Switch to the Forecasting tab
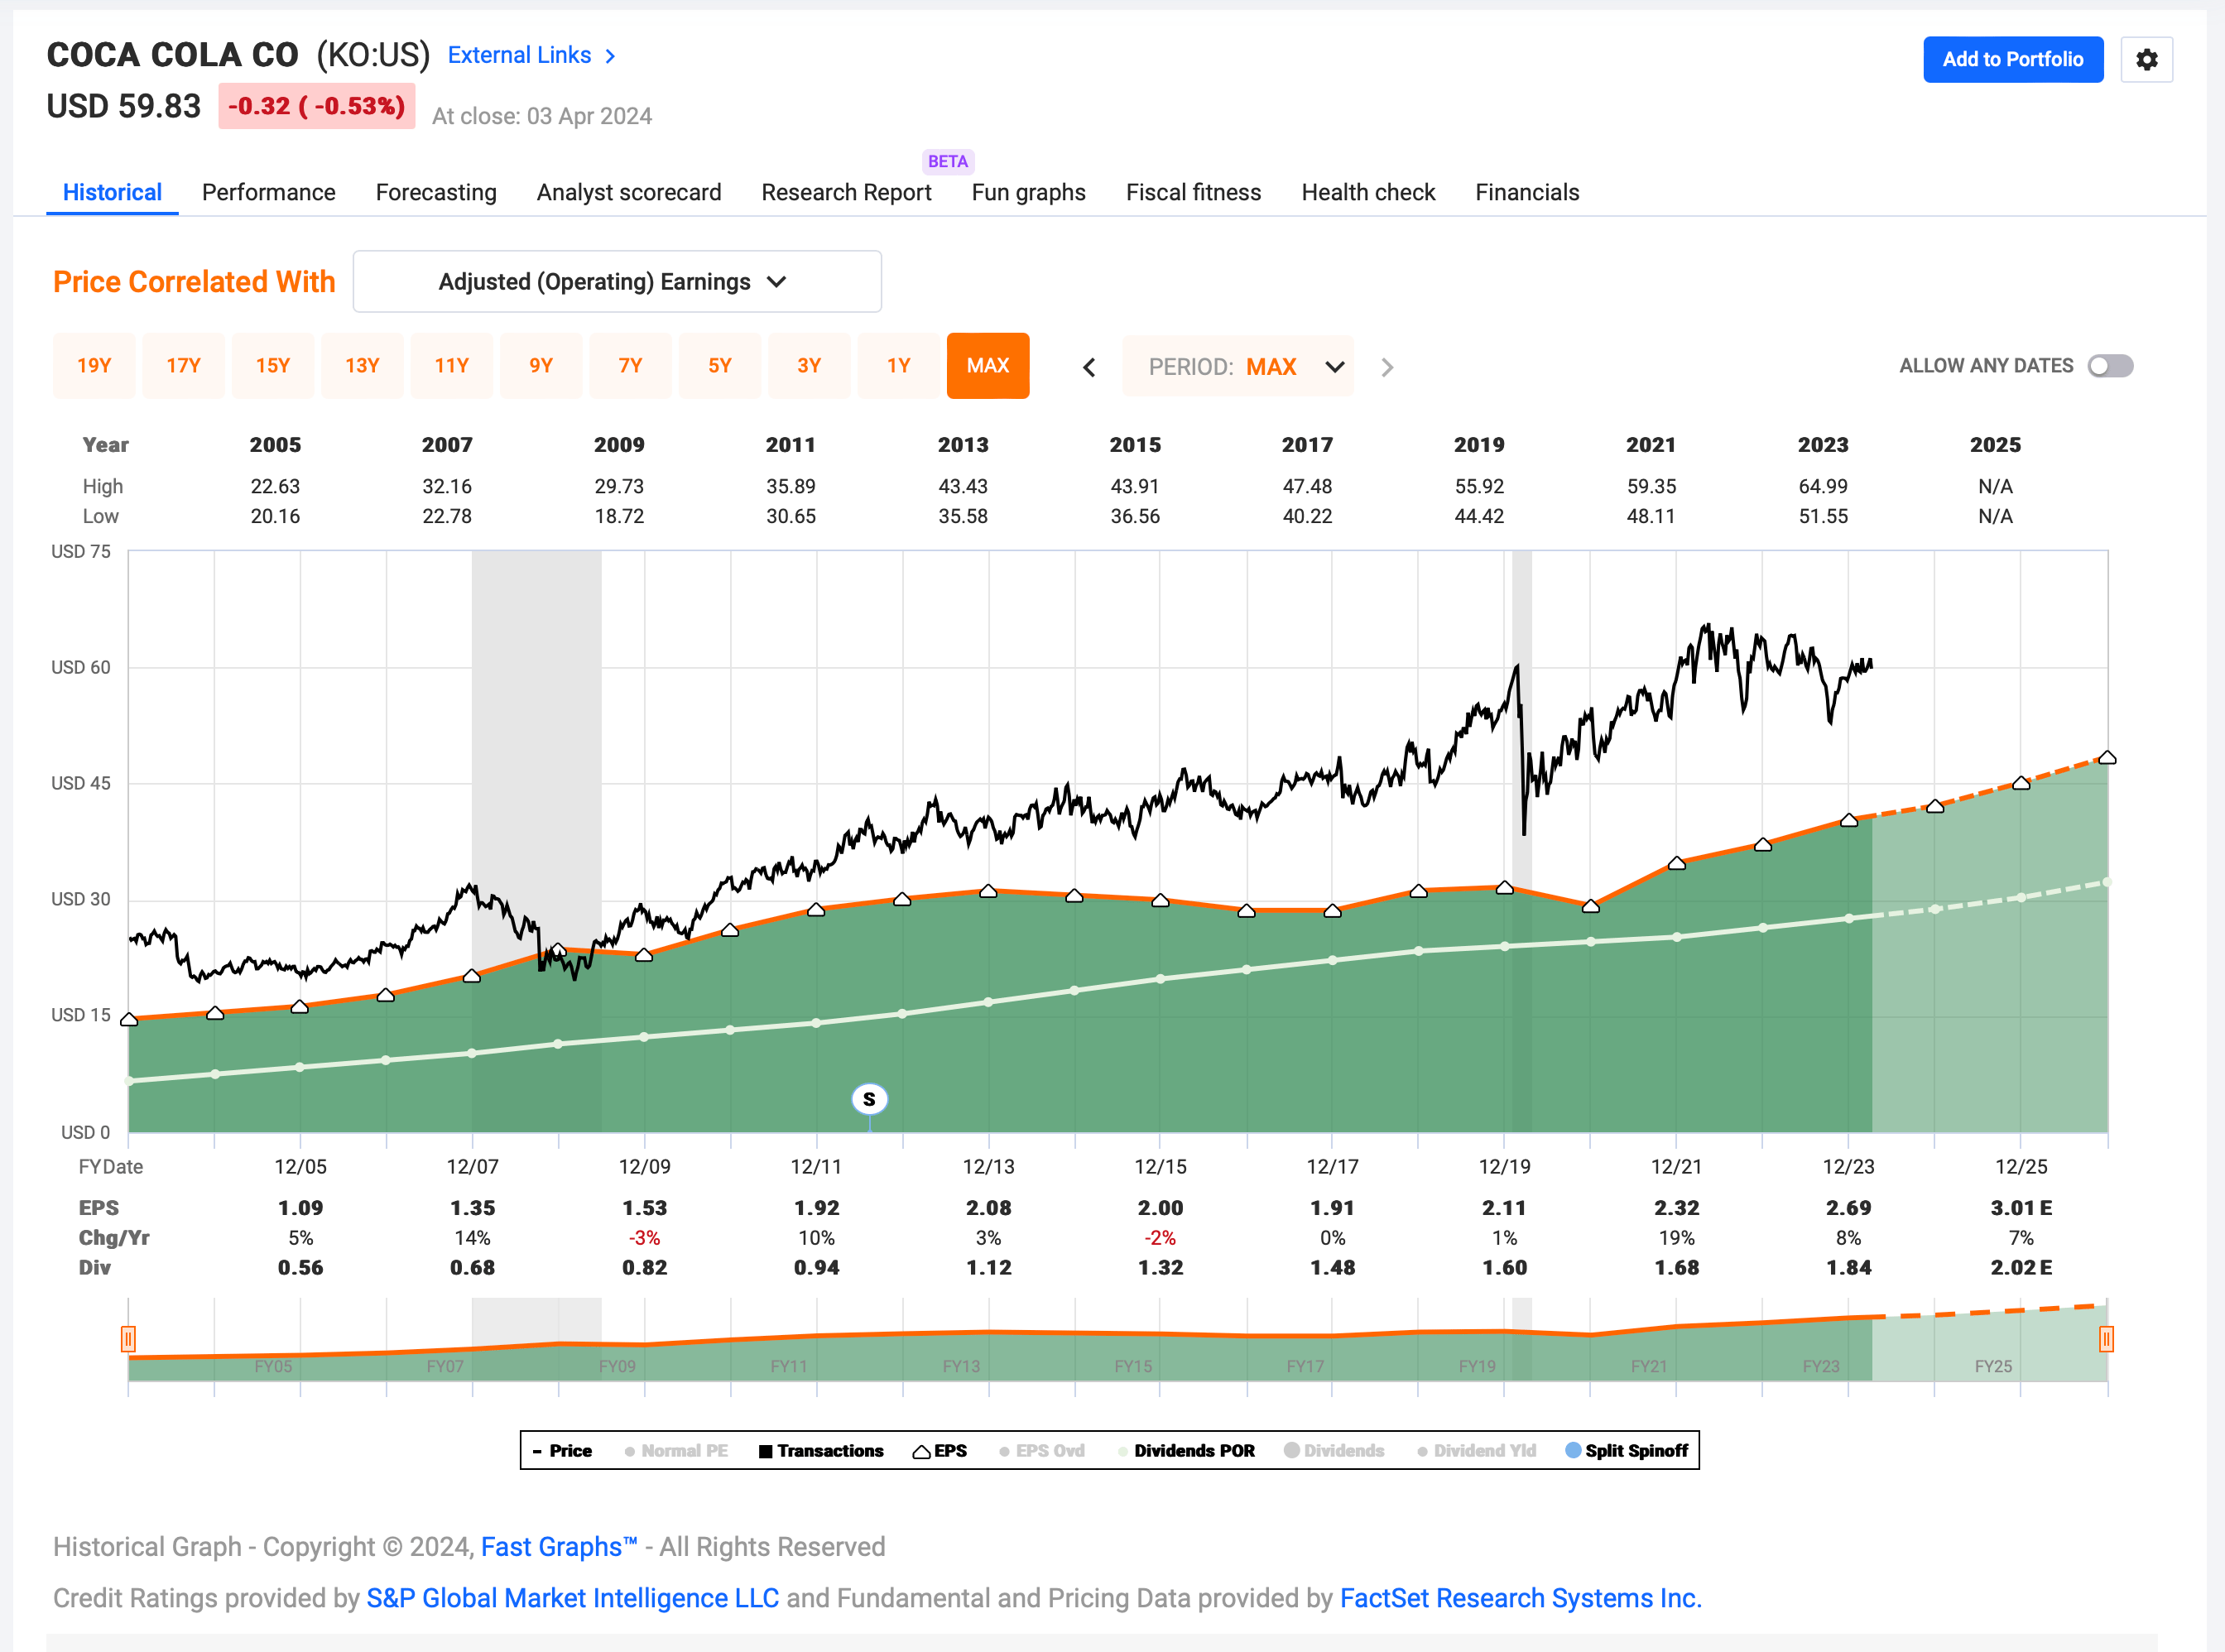The height and width of the screenshot is (1652, 2225). click(436, 192)
